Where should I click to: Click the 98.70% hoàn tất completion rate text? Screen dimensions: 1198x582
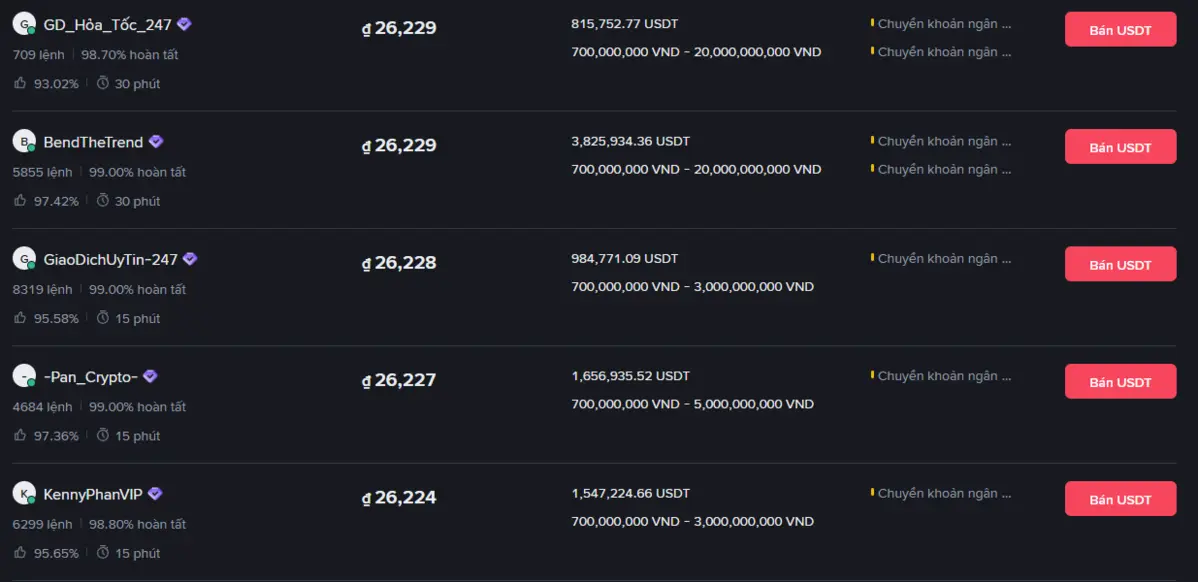[131, 54]
